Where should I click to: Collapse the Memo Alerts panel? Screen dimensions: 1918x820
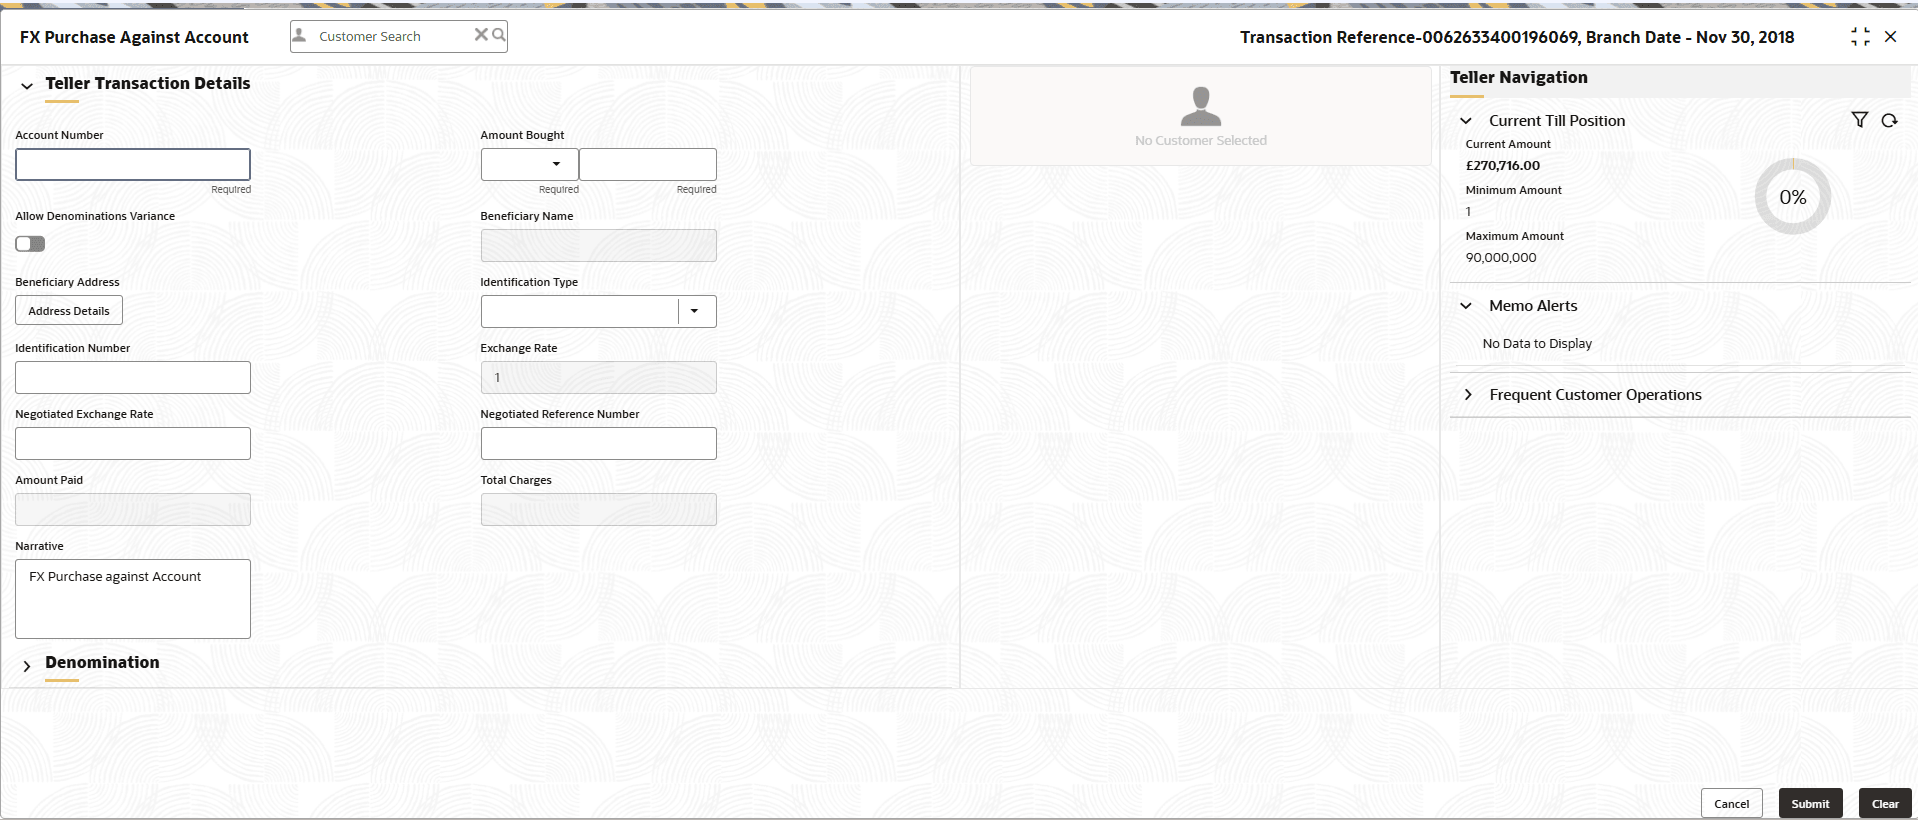[1466, 306]
